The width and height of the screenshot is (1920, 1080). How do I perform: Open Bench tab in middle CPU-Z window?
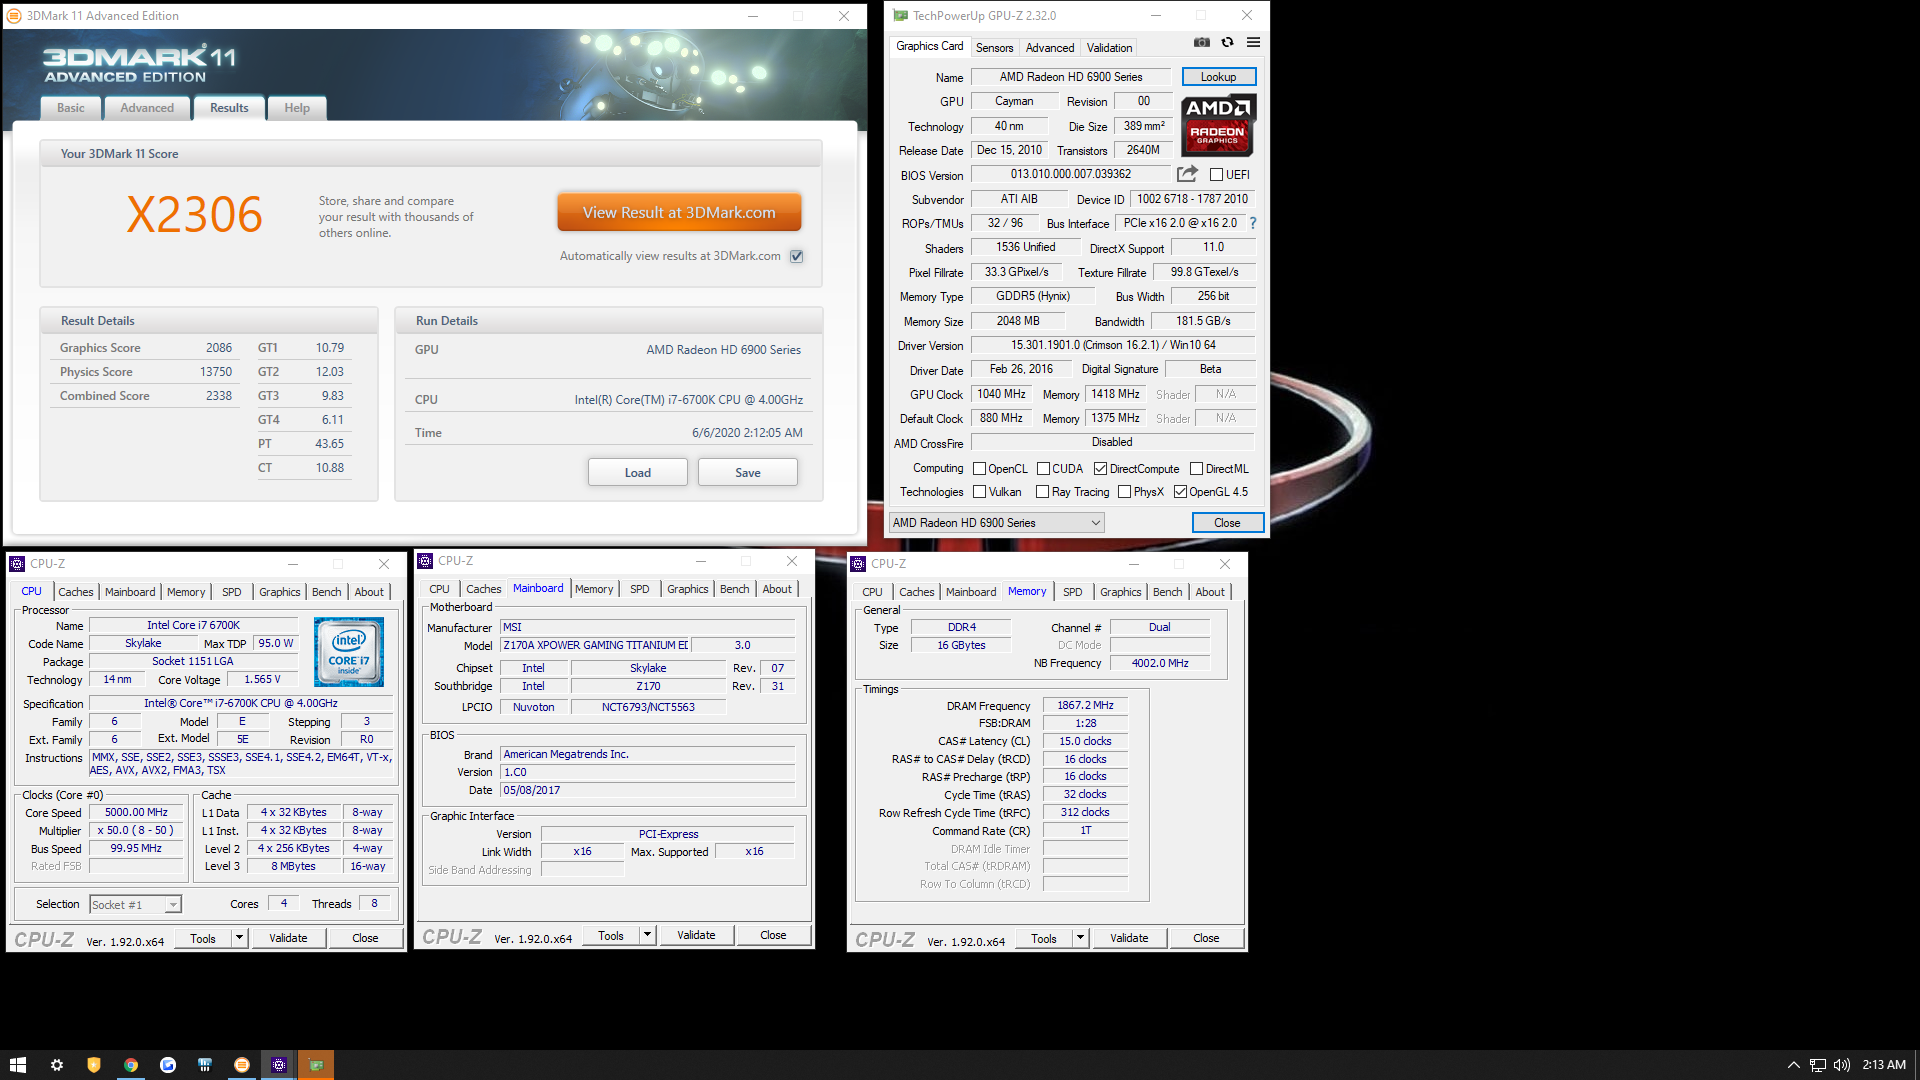734,589
